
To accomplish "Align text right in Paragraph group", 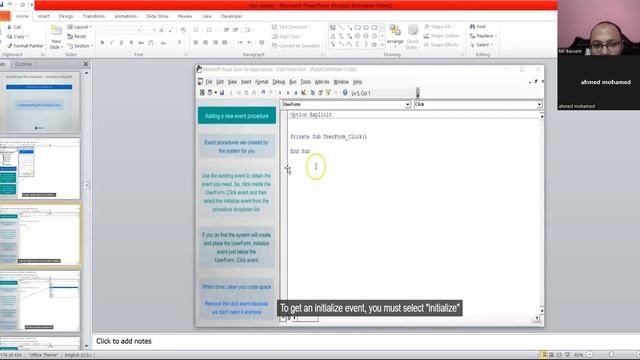I will tap(215, 42).
